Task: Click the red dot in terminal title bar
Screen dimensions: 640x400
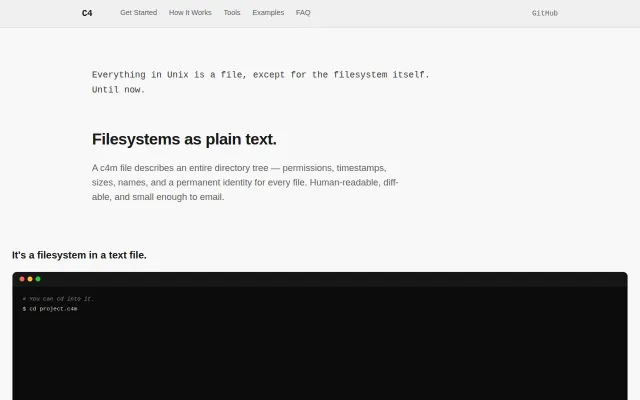Action: (22, 279)
